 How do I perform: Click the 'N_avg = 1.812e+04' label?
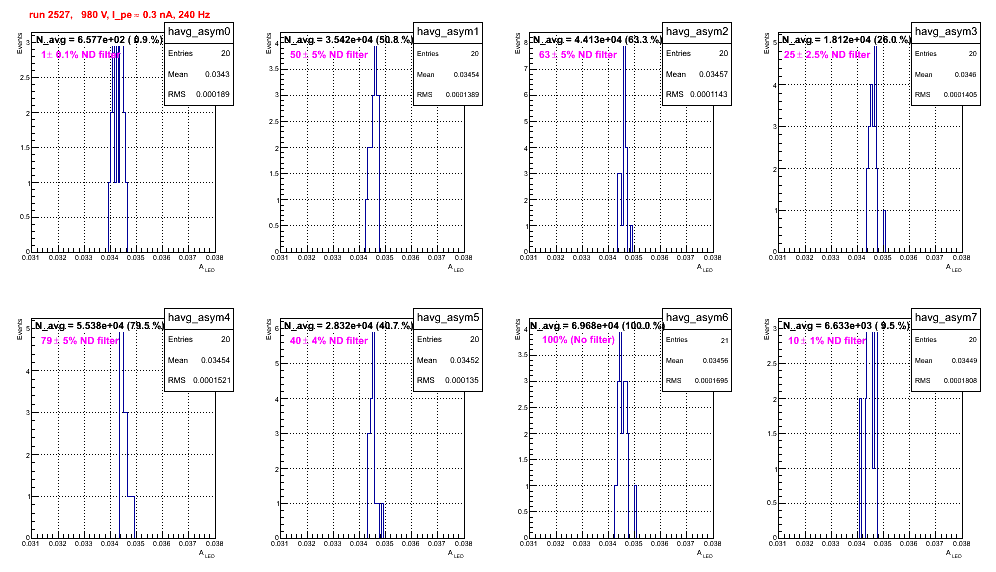coord(826,39)
